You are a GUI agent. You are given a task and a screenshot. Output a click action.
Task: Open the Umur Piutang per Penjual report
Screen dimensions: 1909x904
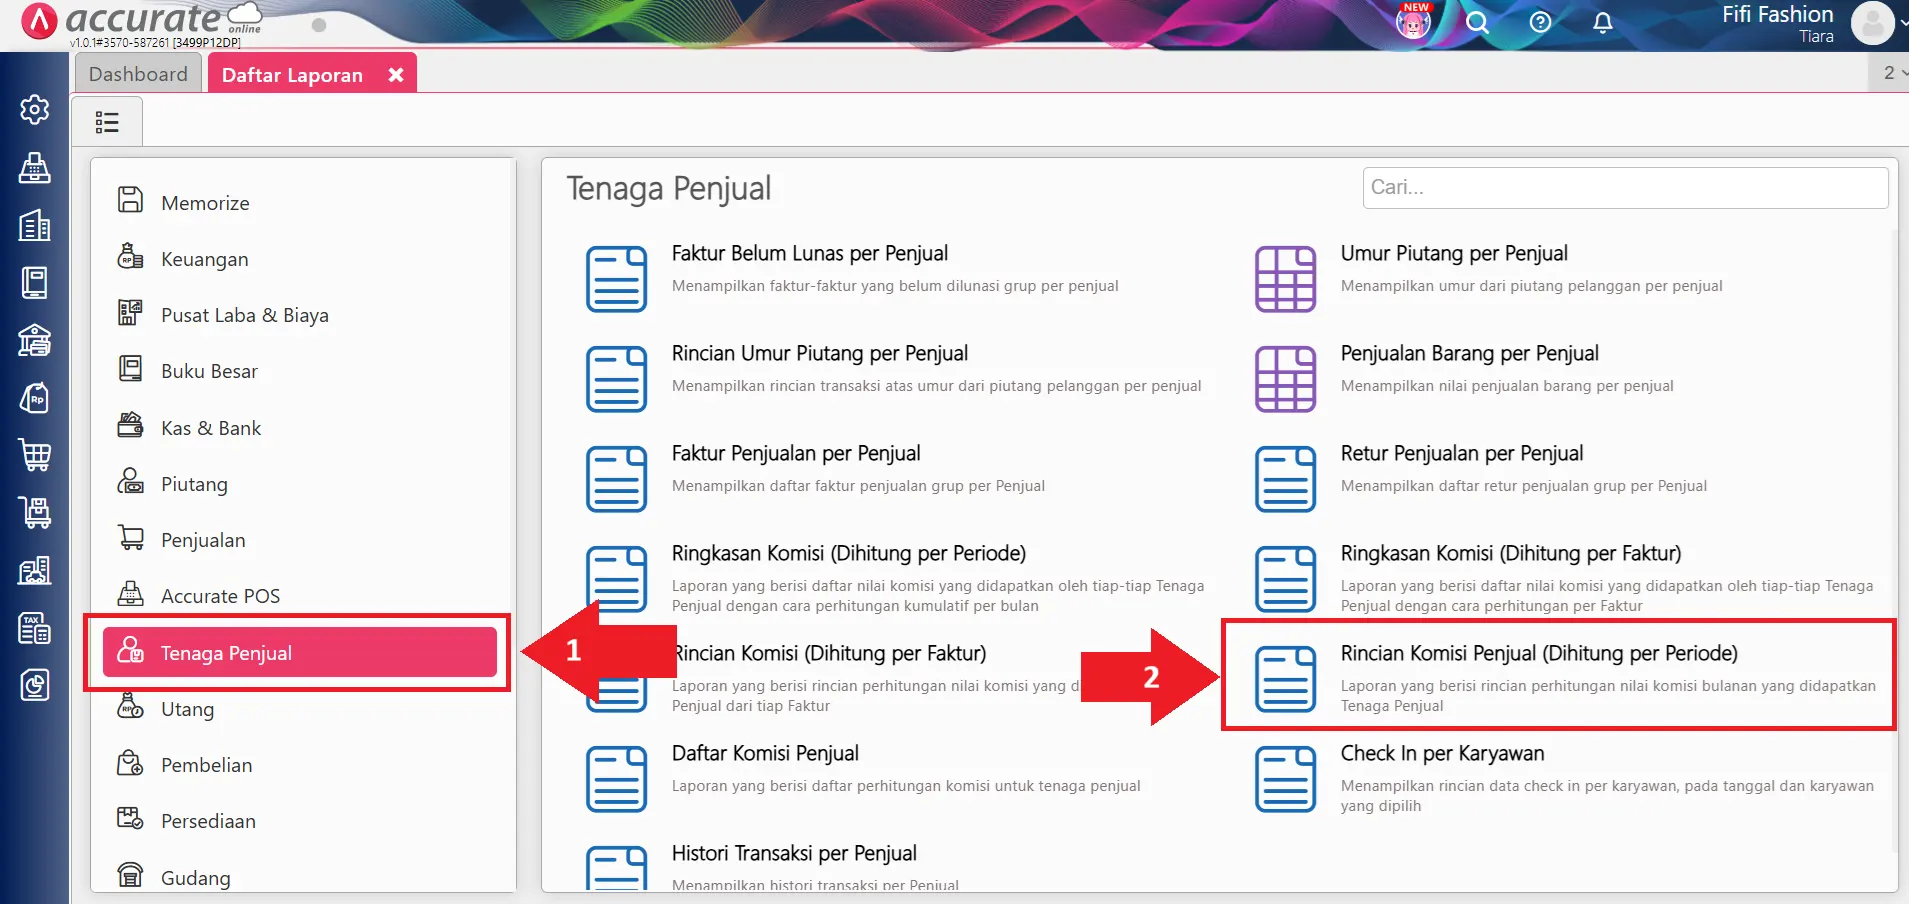coord(1454,253)
